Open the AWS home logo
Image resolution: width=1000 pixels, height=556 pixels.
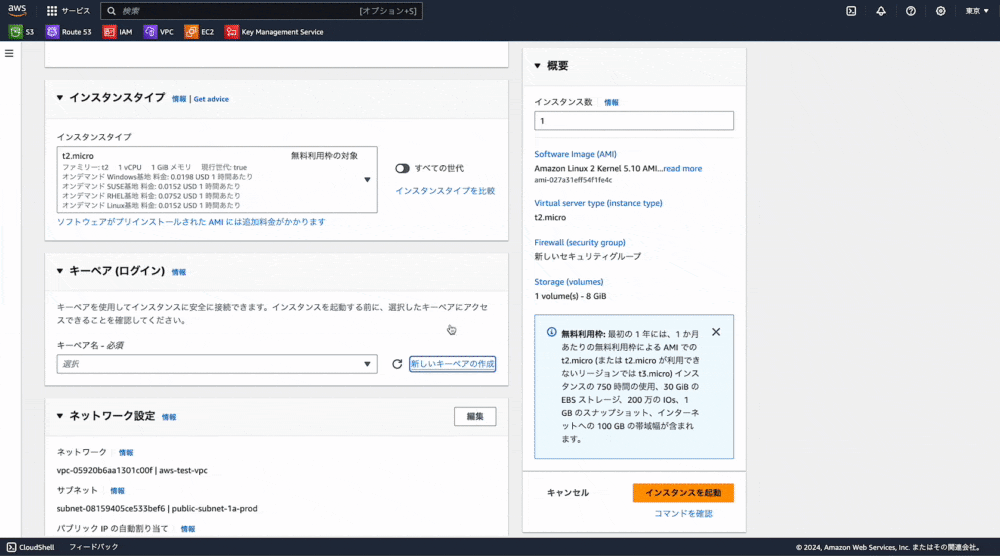coord(17,10)
